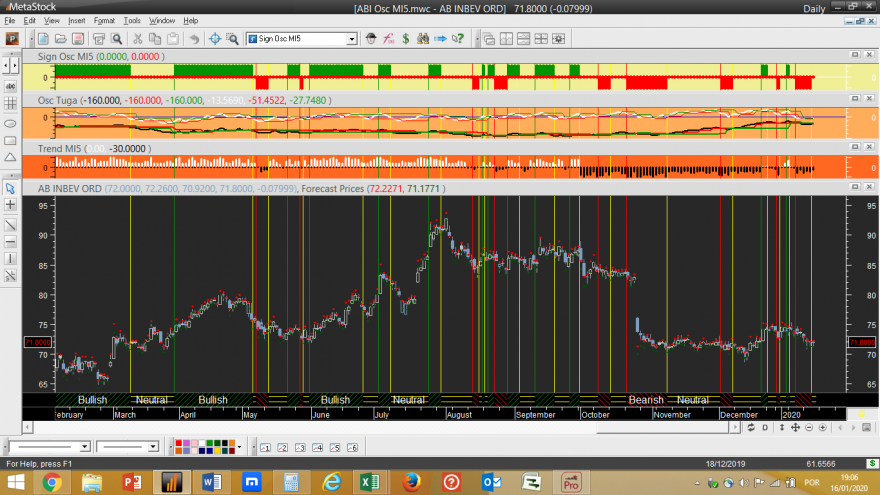
Task: Click the Undo arrow icon
Action: click(x=194, y=39)
